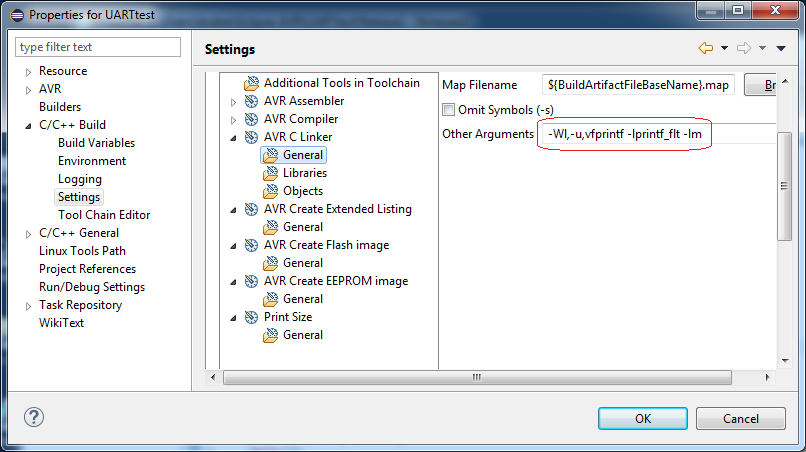
Task: Click the back navigation arrow icon
Action: click(706, 48)
